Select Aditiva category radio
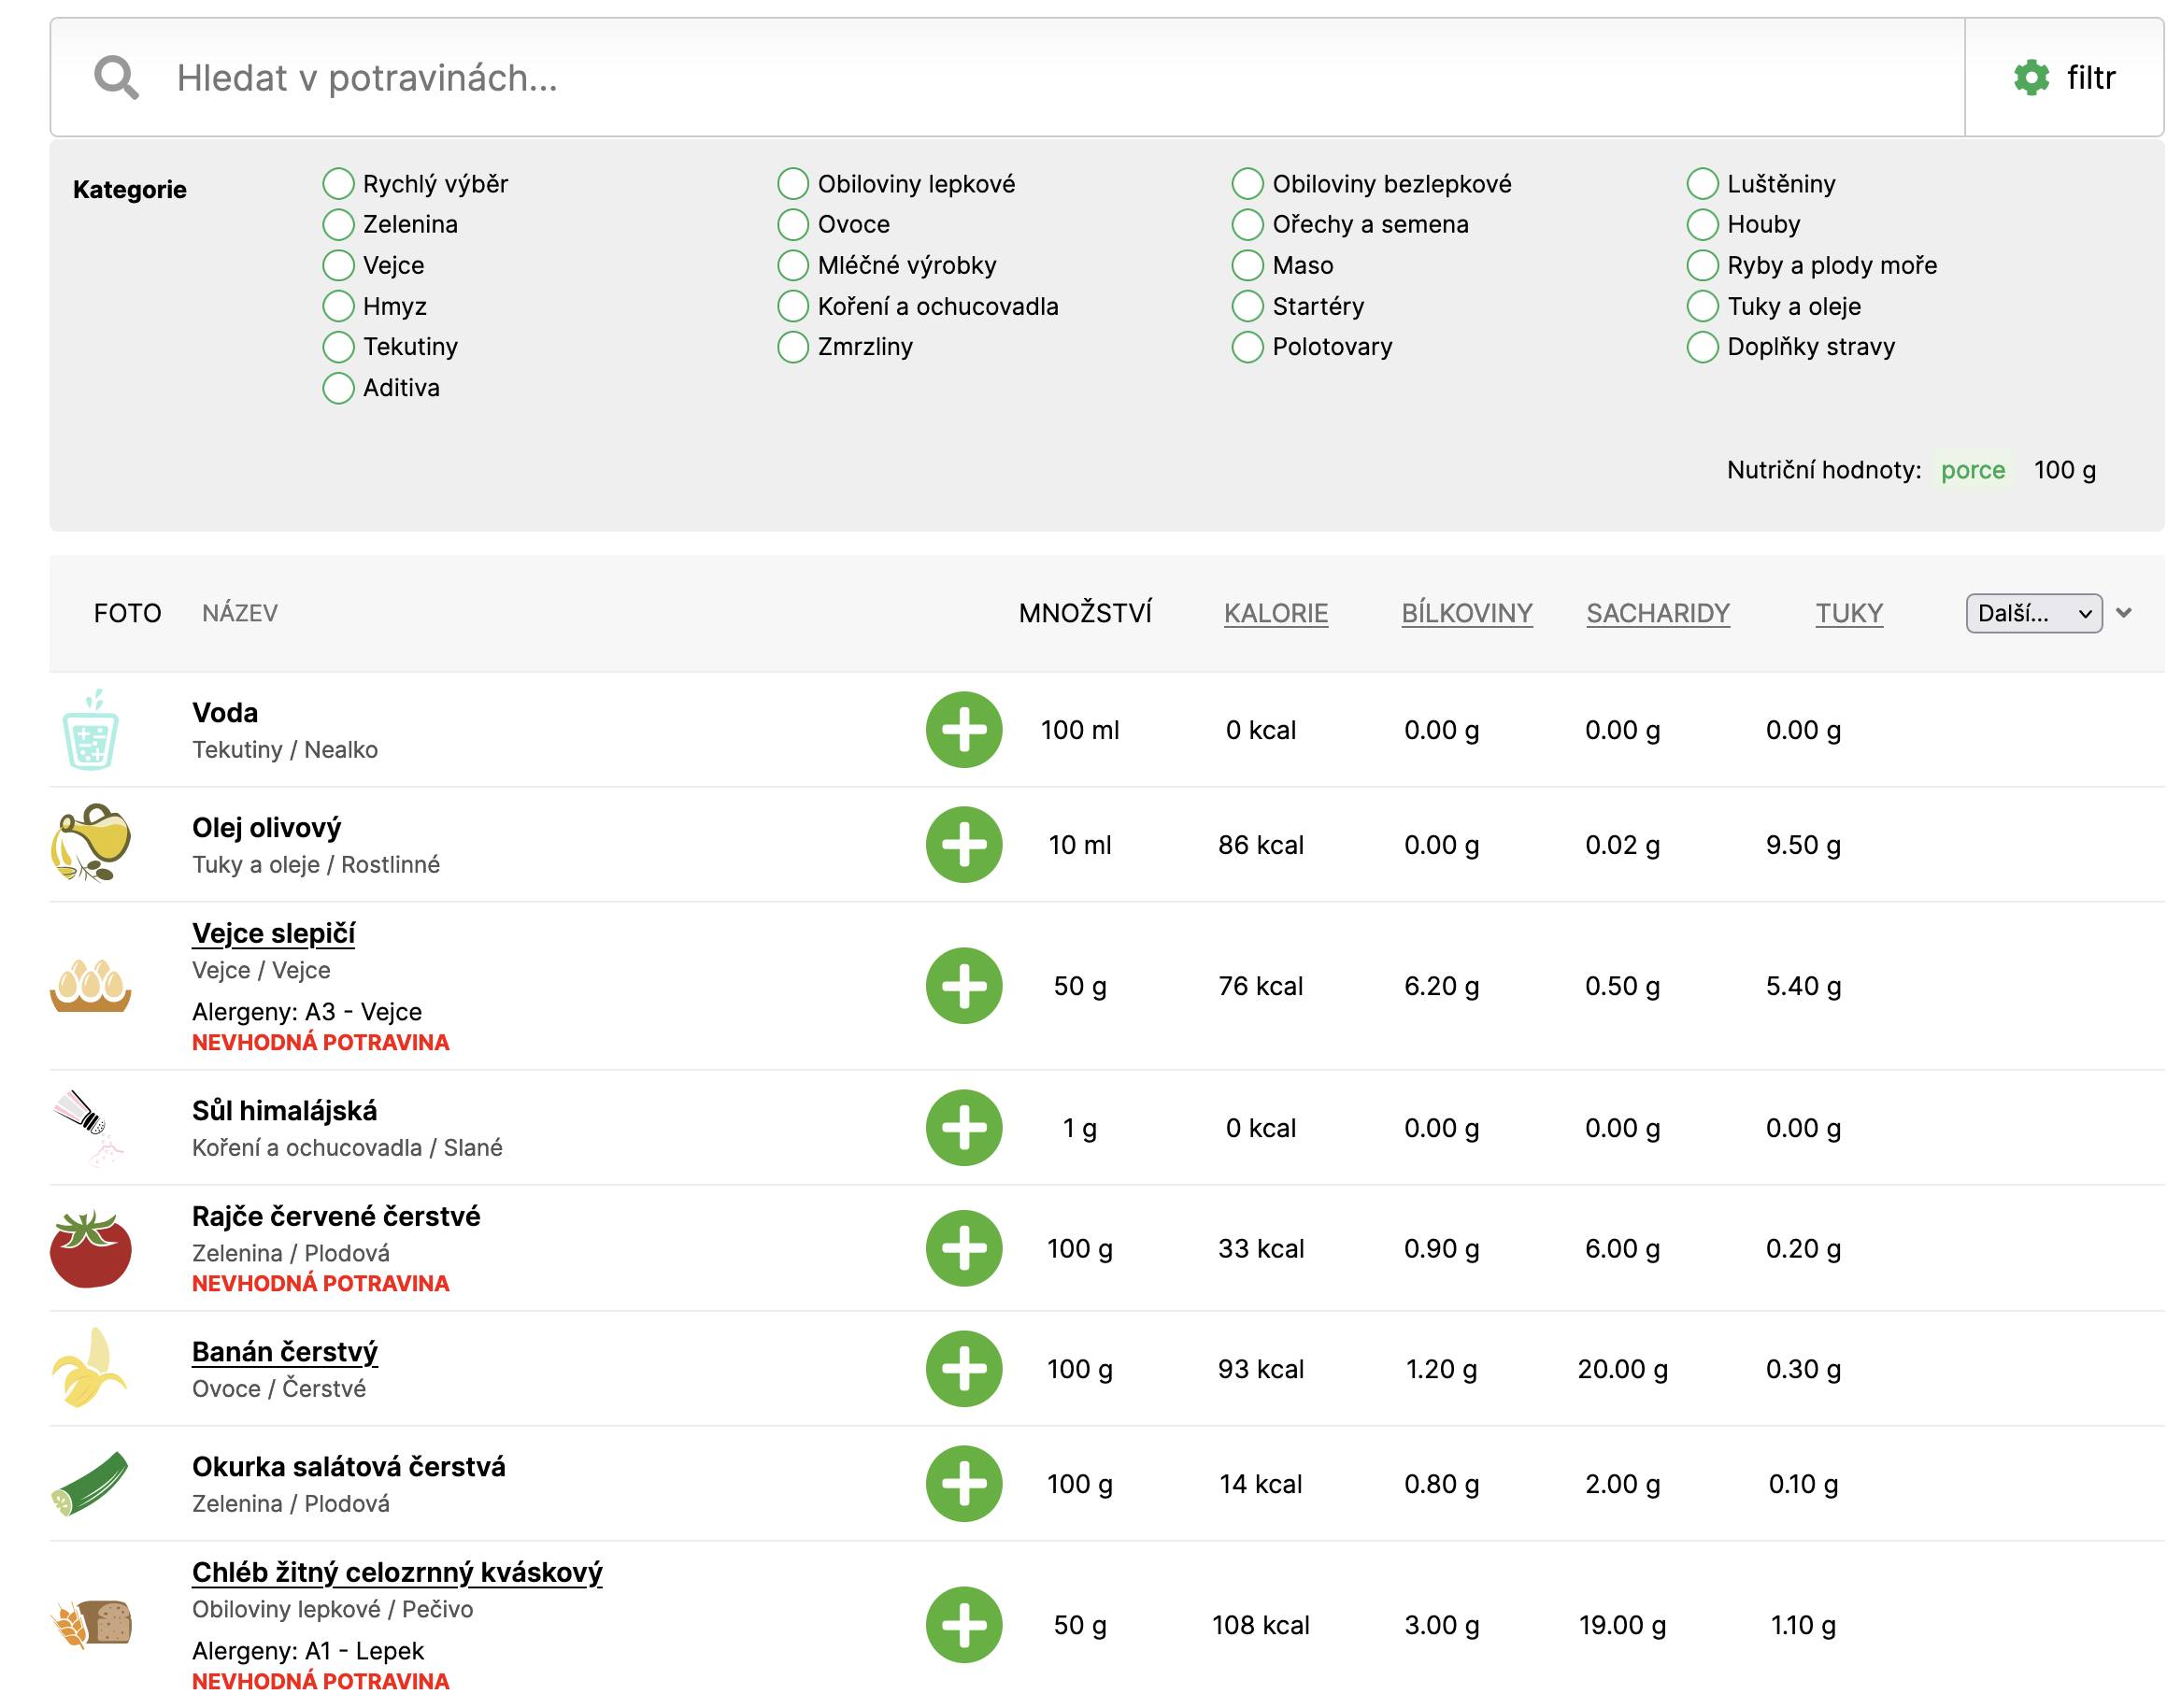 (338, 388)
